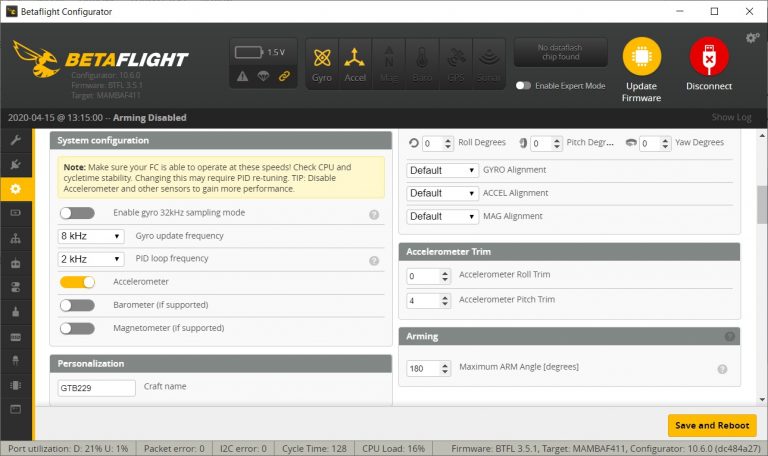Viewport: 768px width, 456px height.
Task: Open the Gyro update frequency dropdown
Action: [x=91, y=236]
